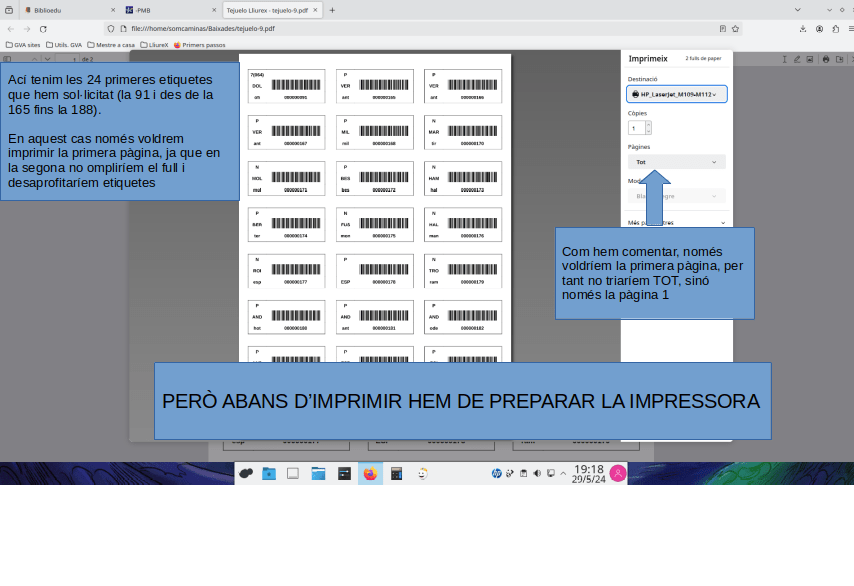This screenshot has width=854, height=586.
Task: Go forward to next page
Action: pos(27,29)
